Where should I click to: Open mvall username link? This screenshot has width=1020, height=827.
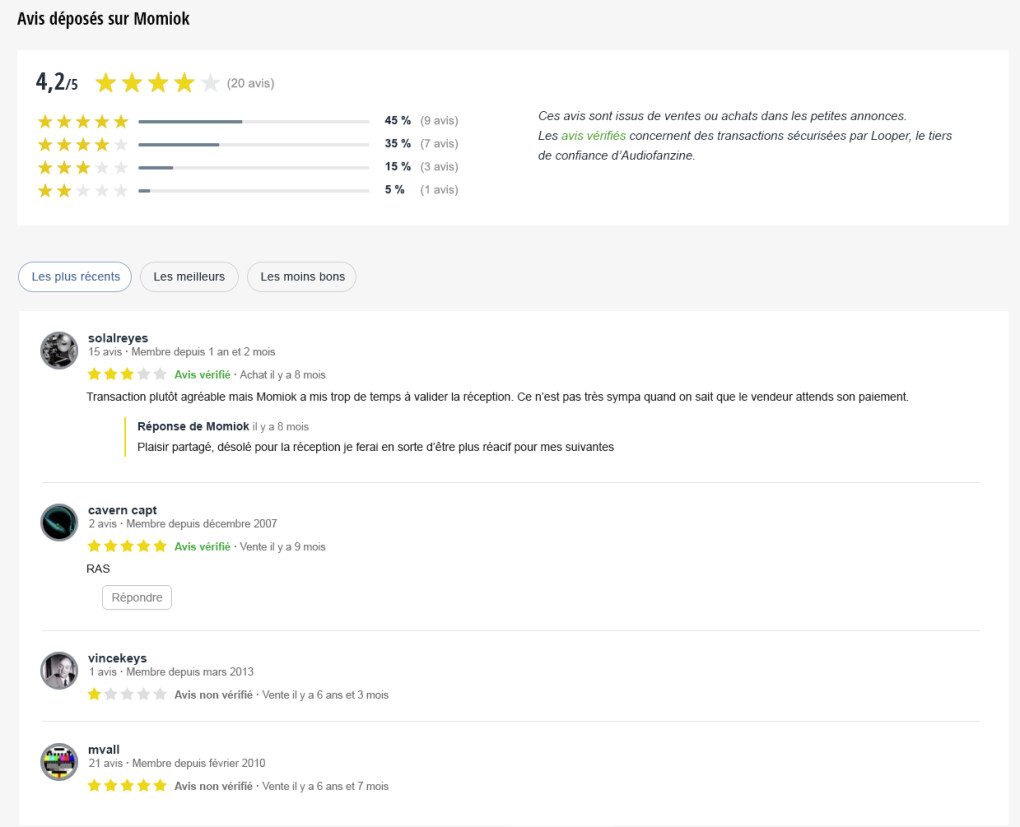tap(104, 750)
